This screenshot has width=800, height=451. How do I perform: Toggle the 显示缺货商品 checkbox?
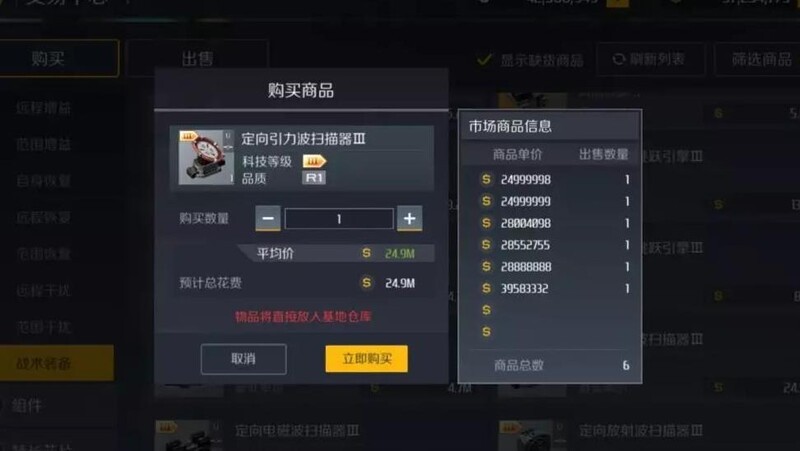pyautogui.click(x=484, y=60)
